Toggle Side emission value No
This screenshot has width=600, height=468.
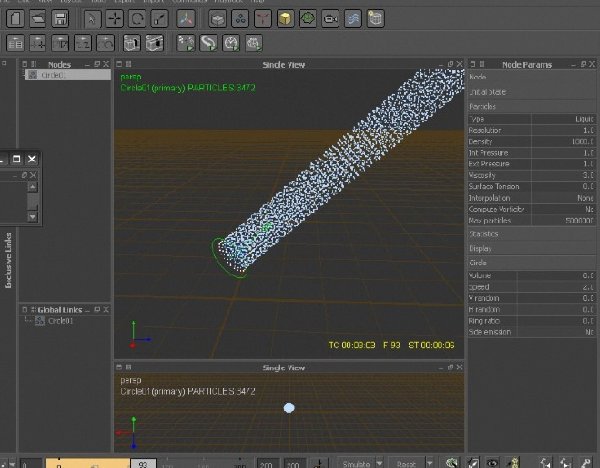tap(556, 332)
